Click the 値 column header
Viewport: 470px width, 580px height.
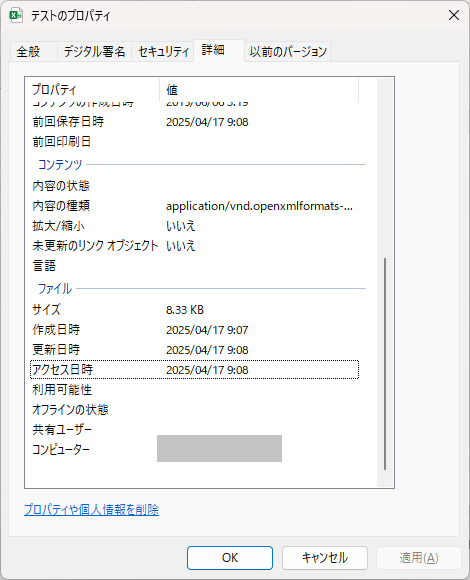click(x=259, y=90)
